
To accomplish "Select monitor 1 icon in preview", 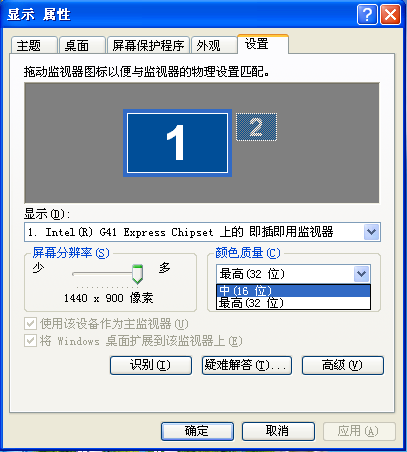I will point(177,143).
